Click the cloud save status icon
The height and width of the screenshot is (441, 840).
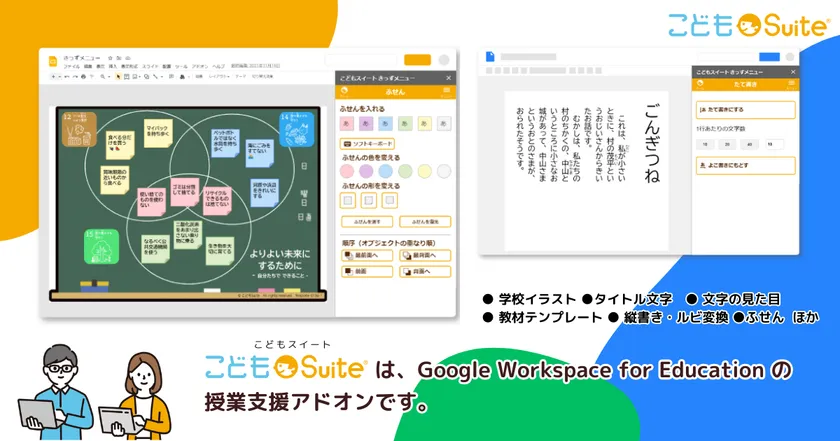point(128,58)
